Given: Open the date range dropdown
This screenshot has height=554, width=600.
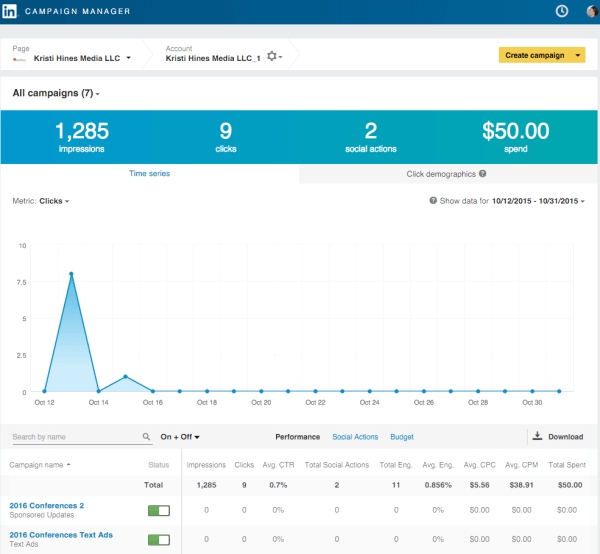Looking at the screenshot, I should pyautogui.click(x=538, y=201).
